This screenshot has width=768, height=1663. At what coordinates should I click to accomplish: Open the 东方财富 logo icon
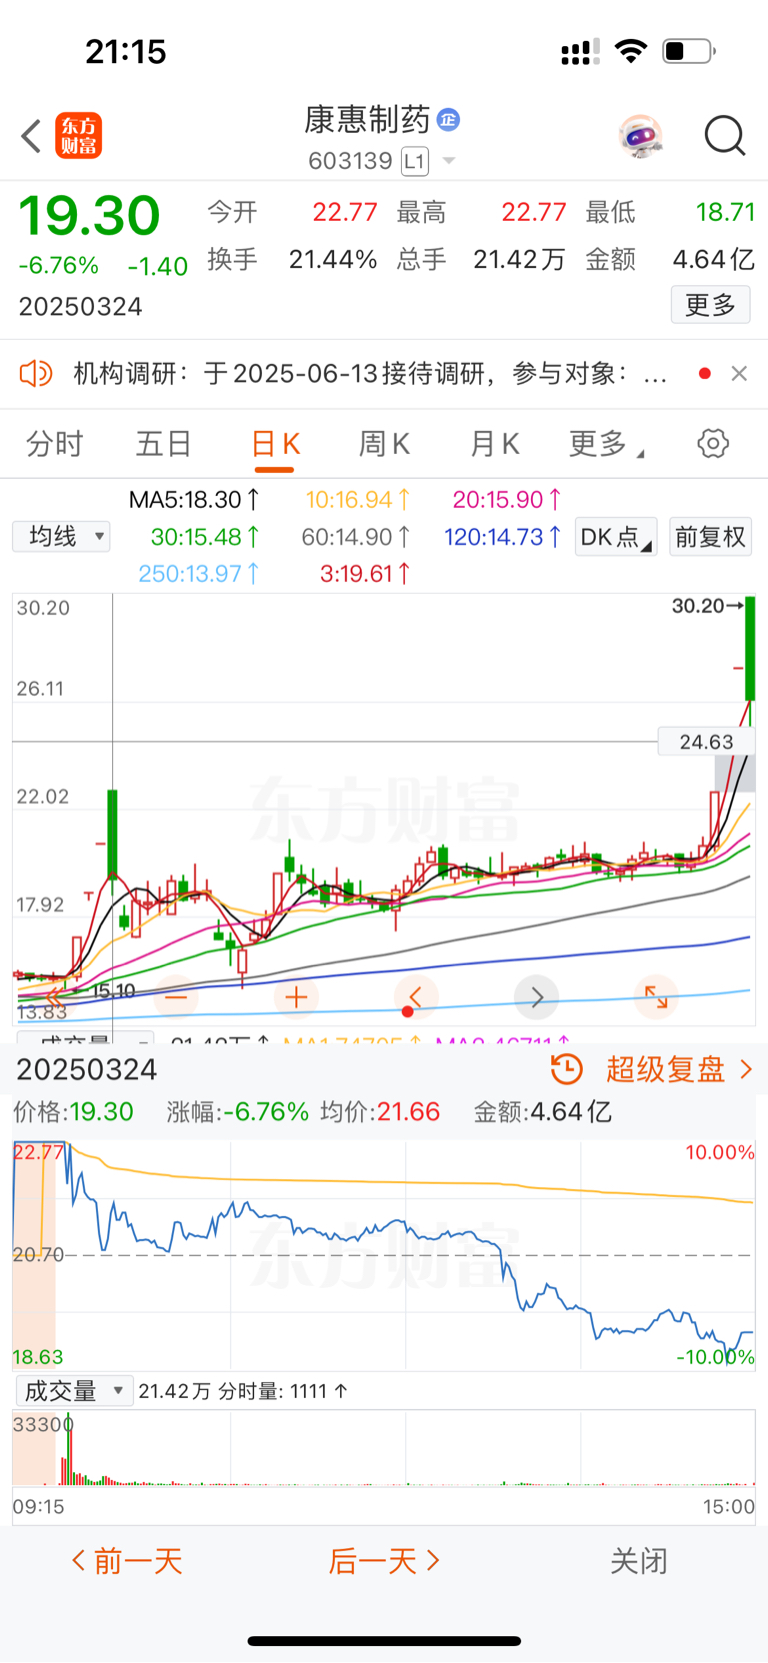[x=78, y=136]
